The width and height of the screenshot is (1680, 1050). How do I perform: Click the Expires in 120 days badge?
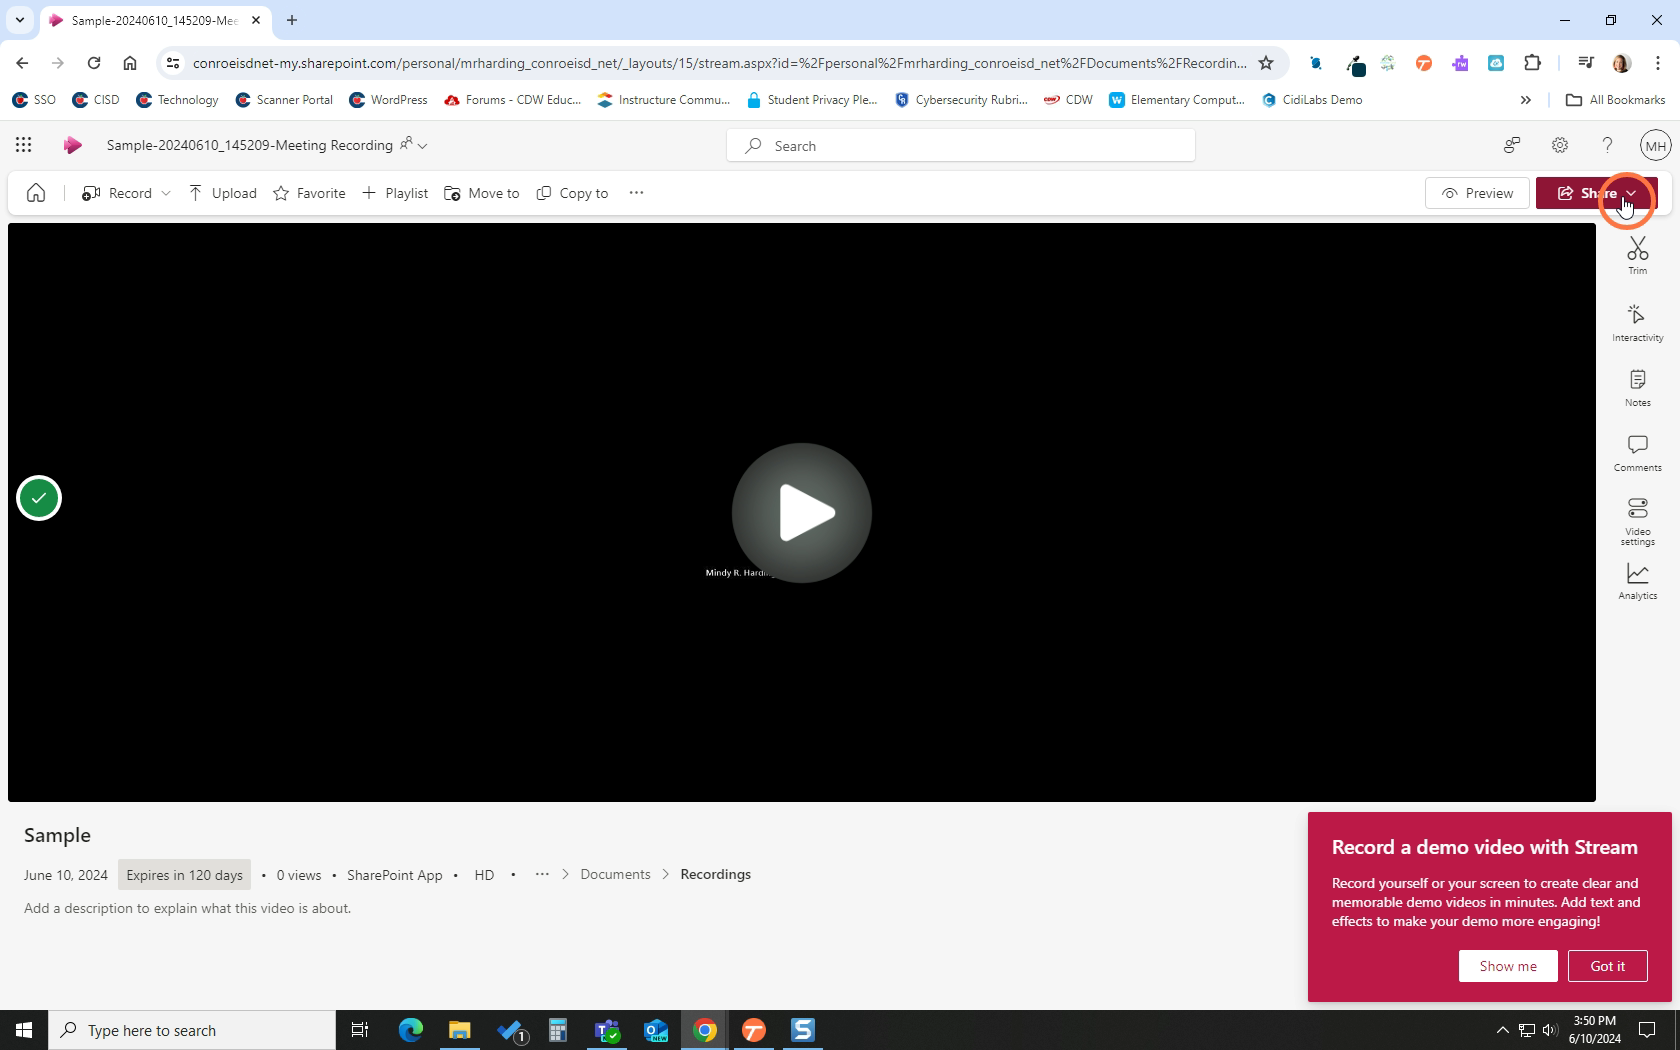[x=184, y=875]
